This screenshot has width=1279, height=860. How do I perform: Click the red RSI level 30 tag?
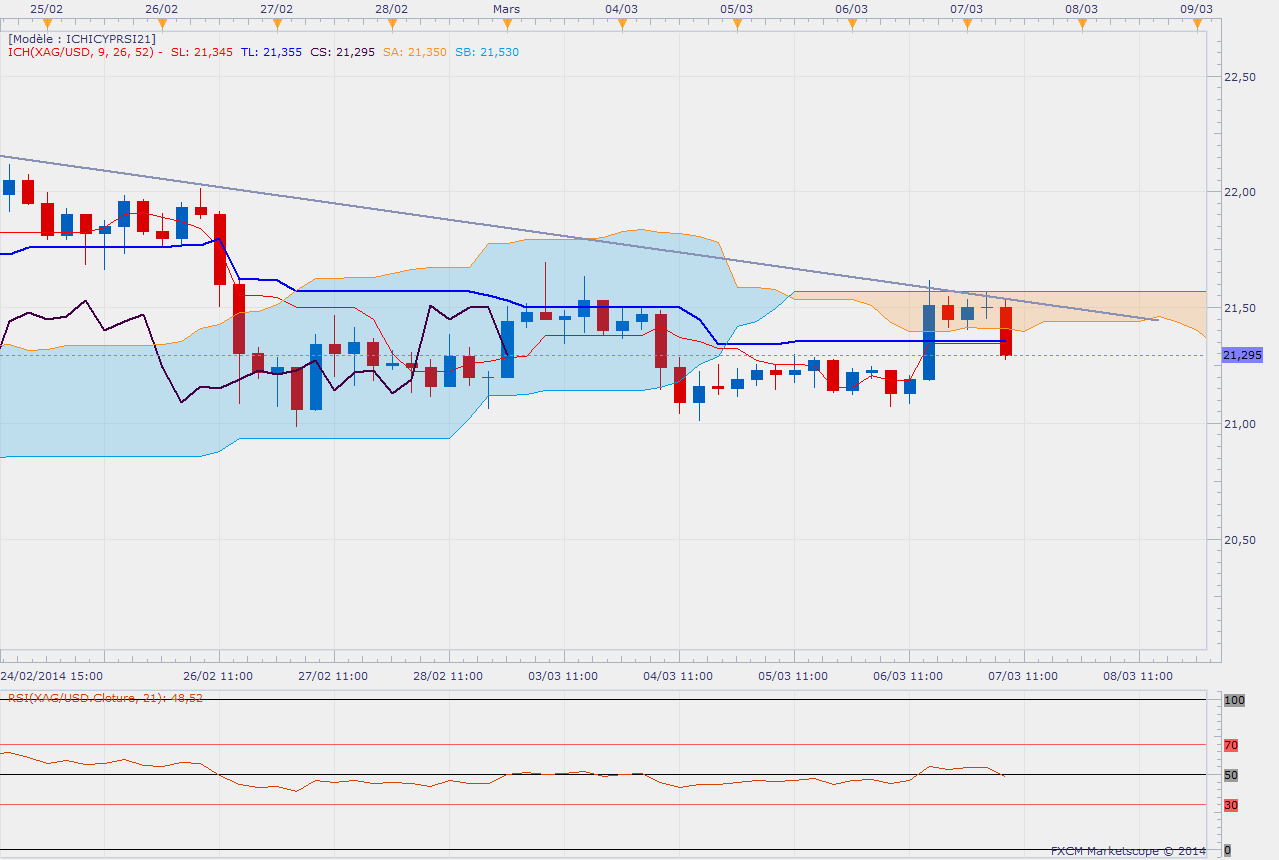(x=1230, y=805)
